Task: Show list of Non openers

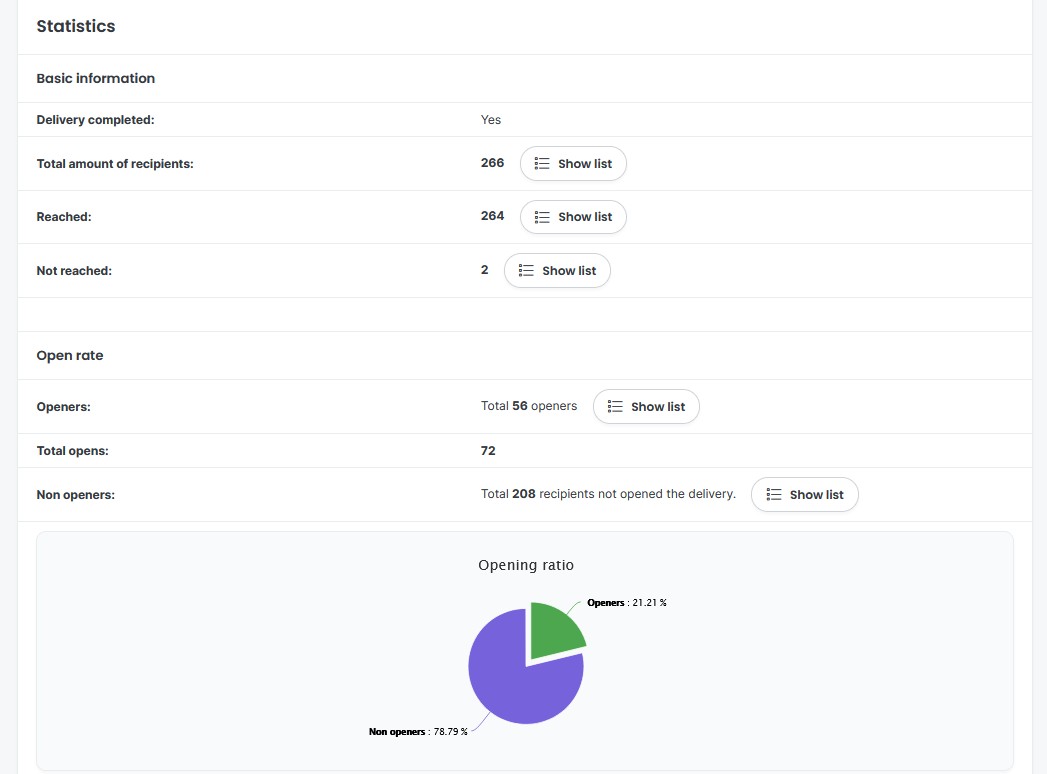Action: click(x=805, y=495)
